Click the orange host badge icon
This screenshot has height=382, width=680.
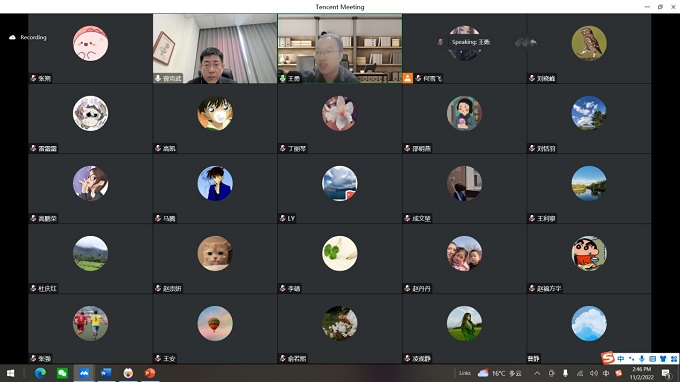pos(408,78)
